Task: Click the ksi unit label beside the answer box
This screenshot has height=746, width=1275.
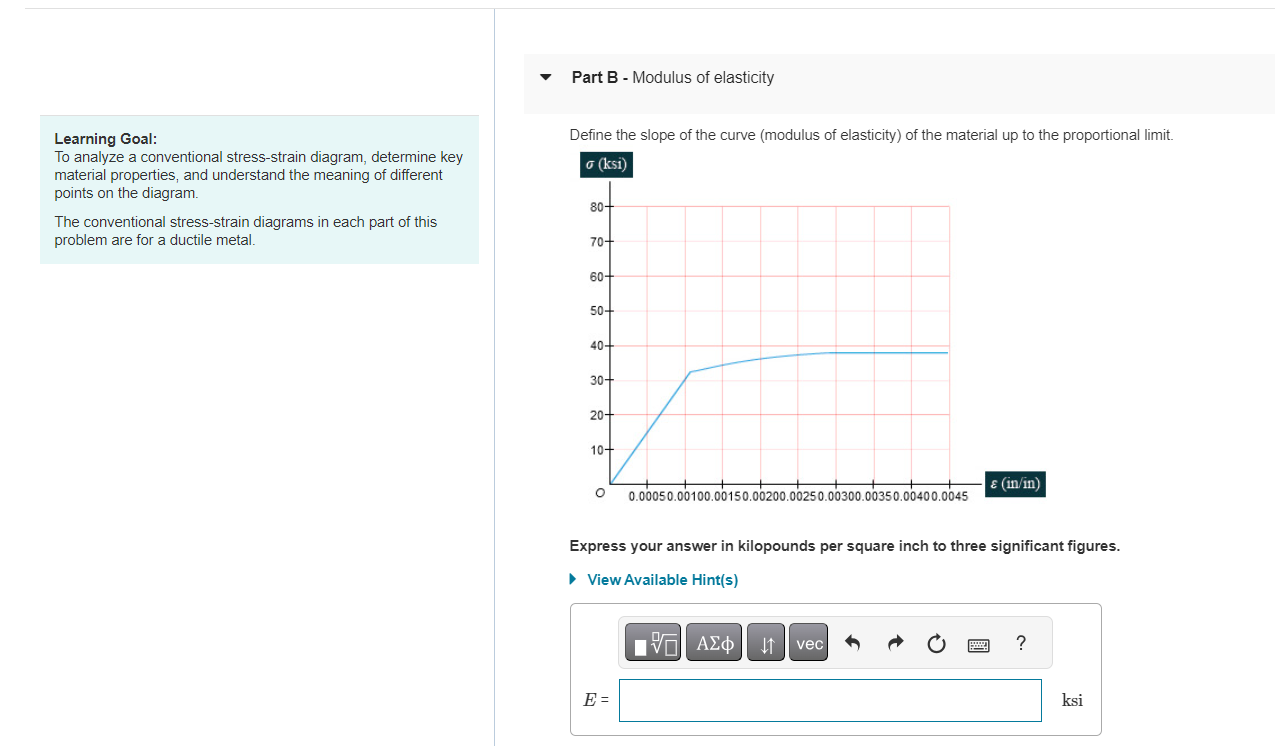Action: (x=1072, y=700)
